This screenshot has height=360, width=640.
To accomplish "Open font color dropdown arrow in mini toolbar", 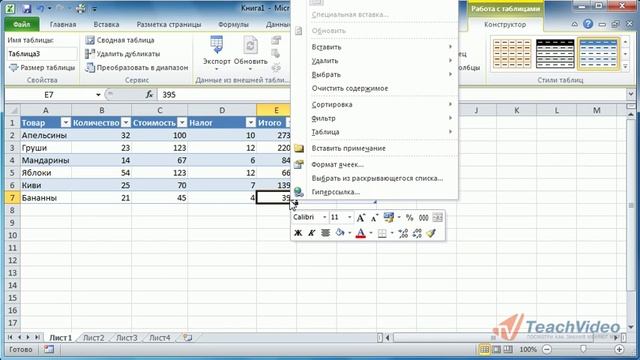I will (371, 233).
